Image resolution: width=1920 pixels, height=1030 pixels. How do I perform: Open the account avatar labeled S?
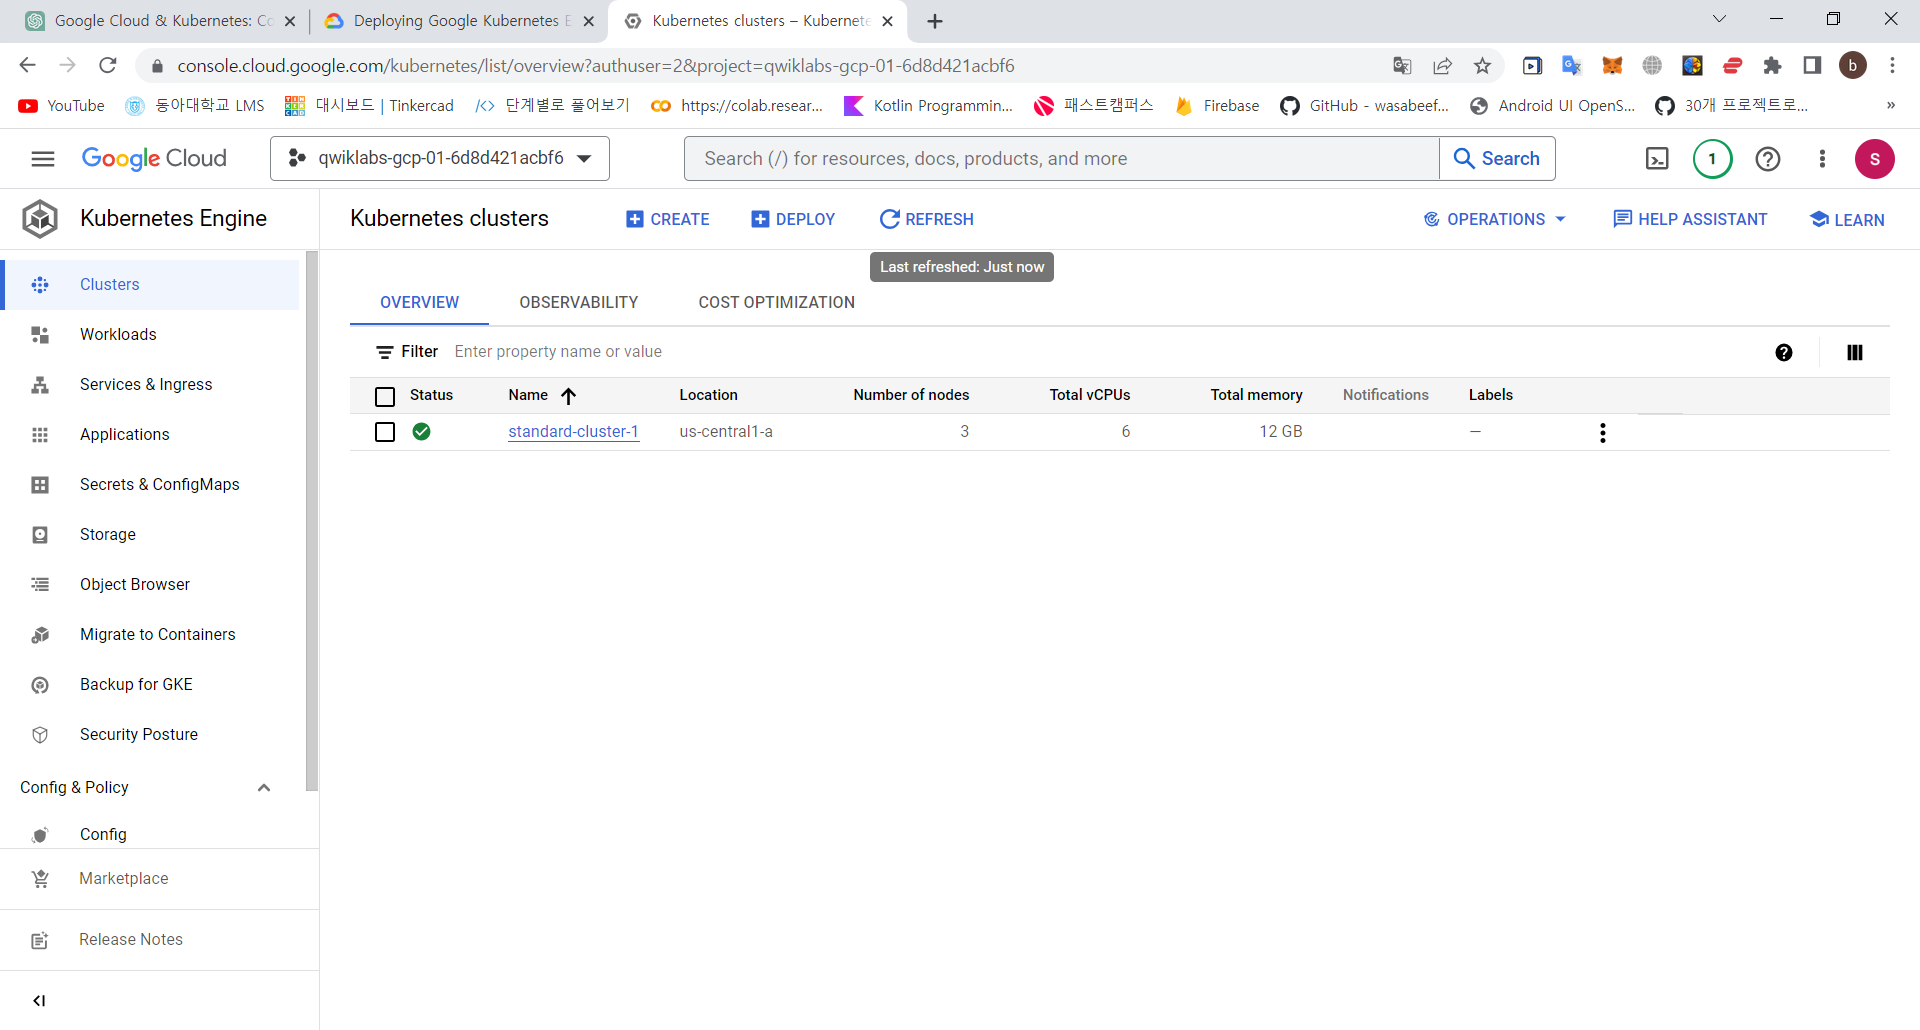pos(1874,159)
